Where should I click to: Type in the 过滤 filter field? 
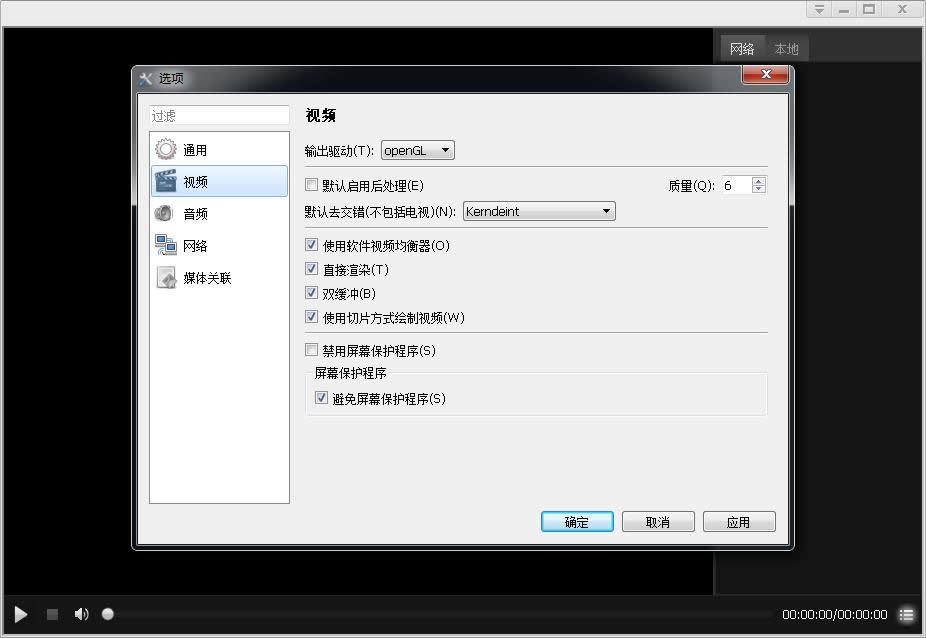(x=219, y=114)
